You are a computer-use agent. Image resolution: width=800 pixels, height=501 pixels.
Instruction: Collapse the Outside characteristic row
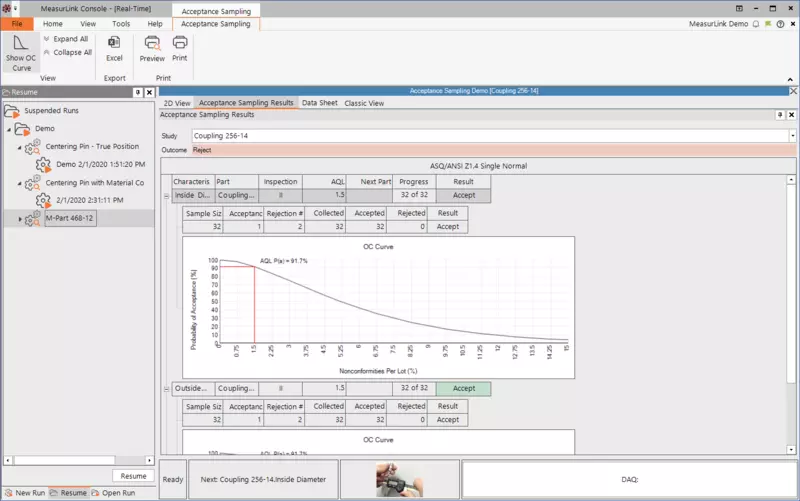[166, 389]
